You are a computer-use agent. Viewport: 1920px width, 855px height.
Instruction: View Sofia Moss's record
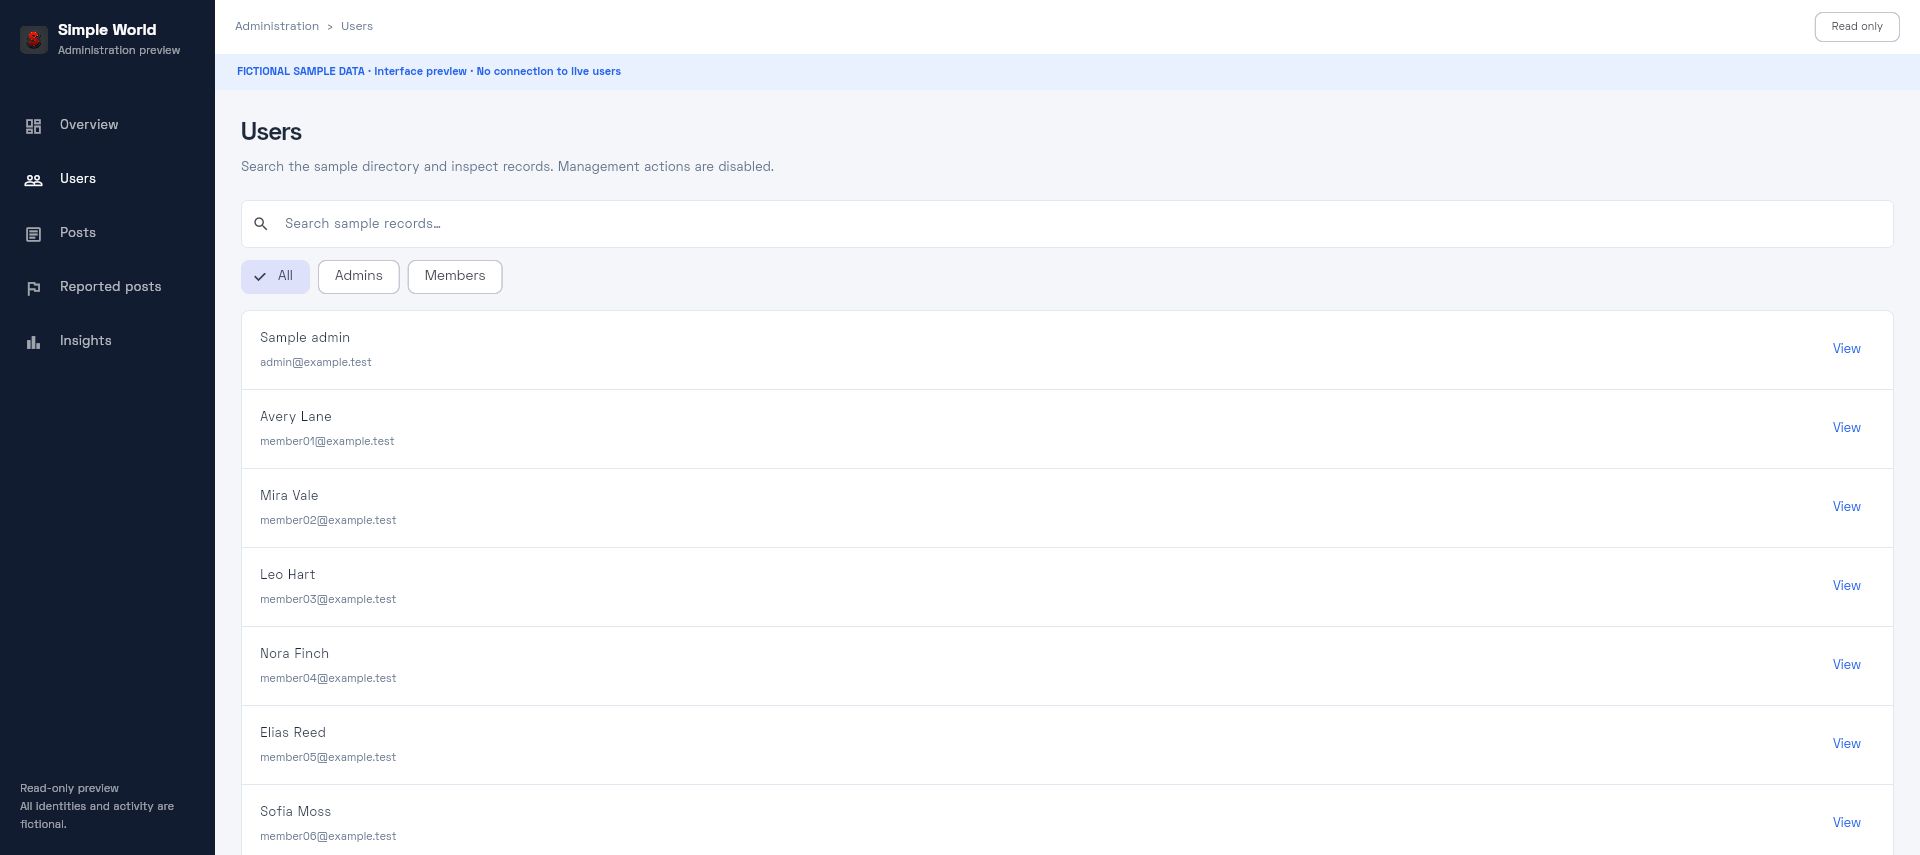1846,823
